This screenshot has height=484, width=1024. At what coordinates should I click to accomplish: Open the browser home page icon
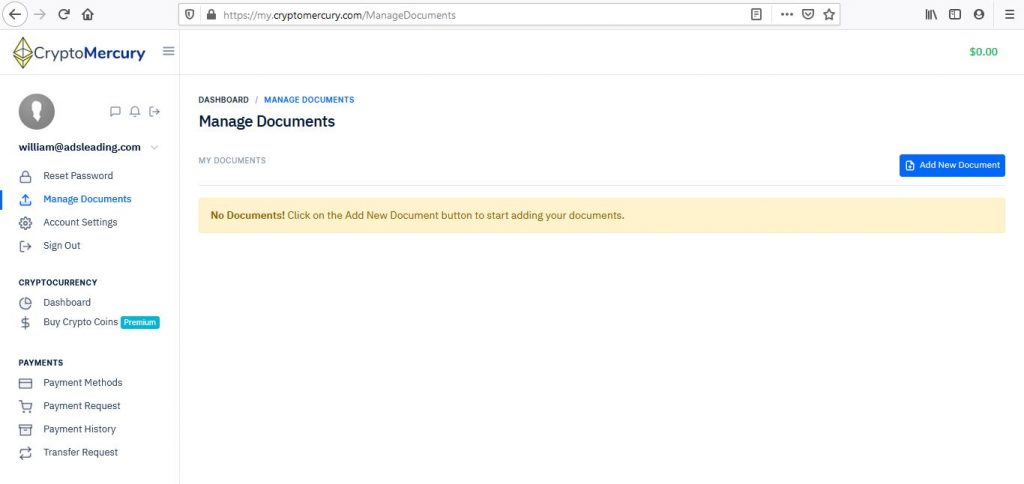[x=88, y=14]
